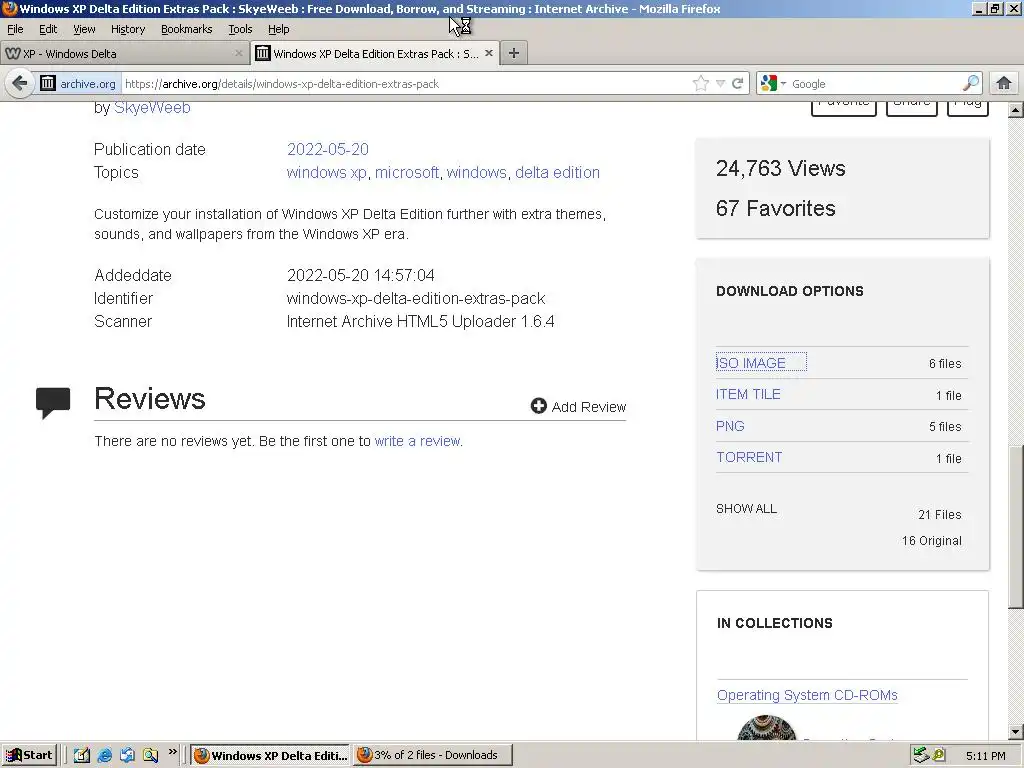1024x768 pixels.
Task: Download the PNG files
Action: [730, 426]
